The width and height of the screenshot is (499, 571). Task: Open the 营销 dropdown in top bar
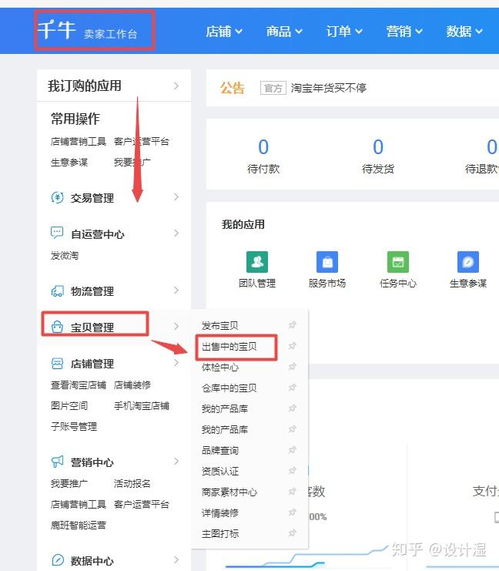point(404,31)
